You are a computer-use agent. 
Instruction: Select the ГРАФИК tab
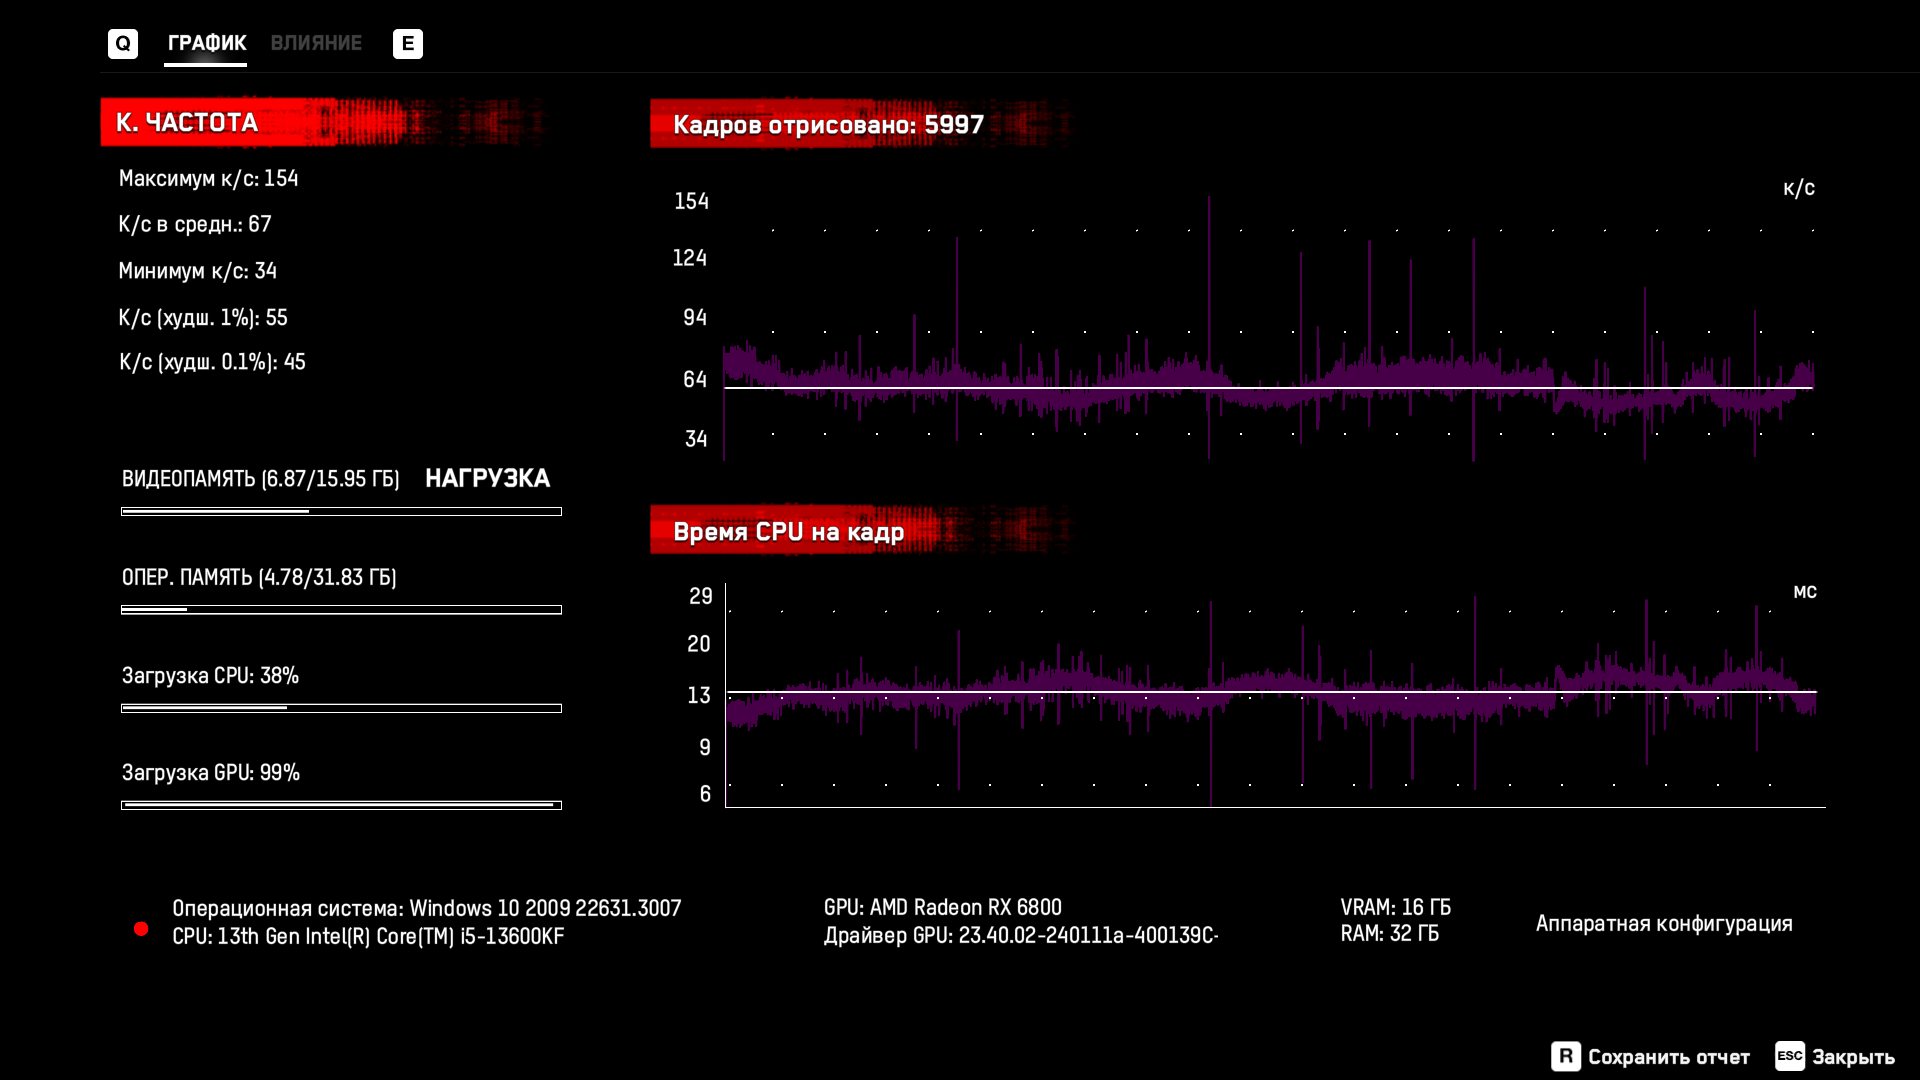206,43
